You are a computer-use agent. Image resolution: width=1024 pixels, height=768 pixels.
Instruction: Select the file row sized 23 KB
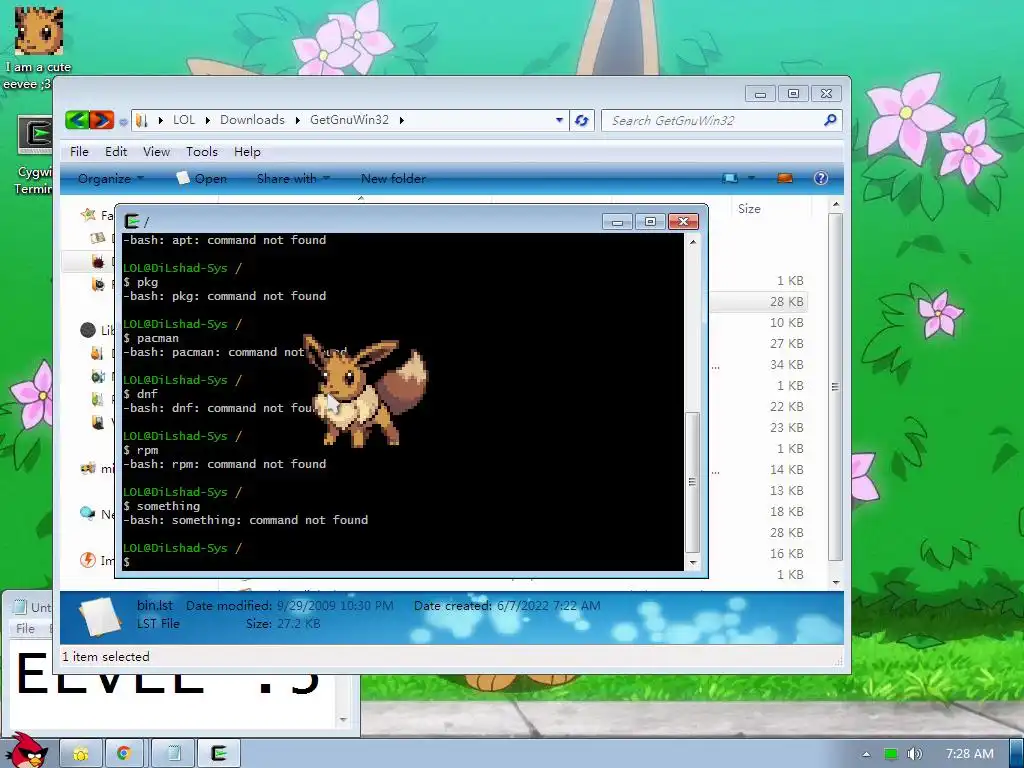(x=758, y=427)
